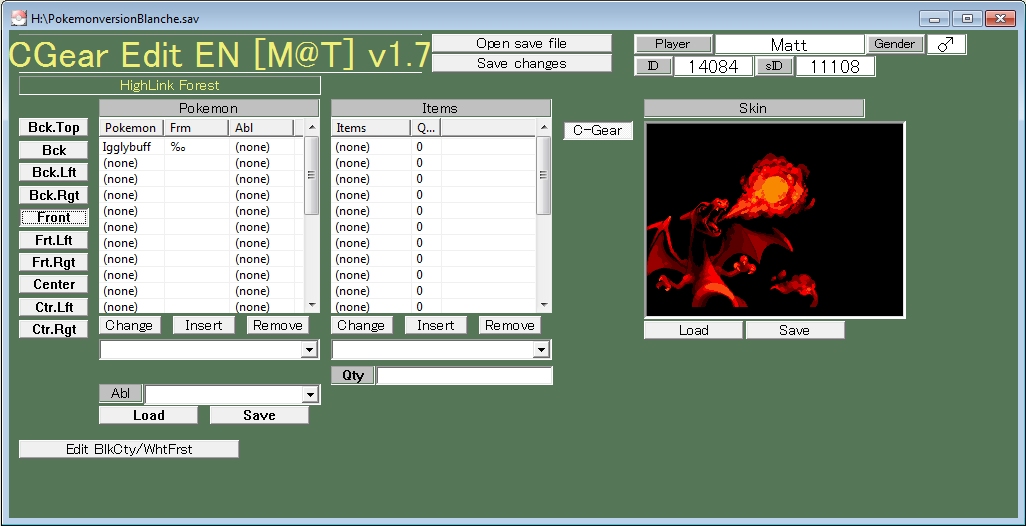Go to the Ctr.Rgt area
The height and width of the screenshot is (526, 1026).
click(54, 329)
